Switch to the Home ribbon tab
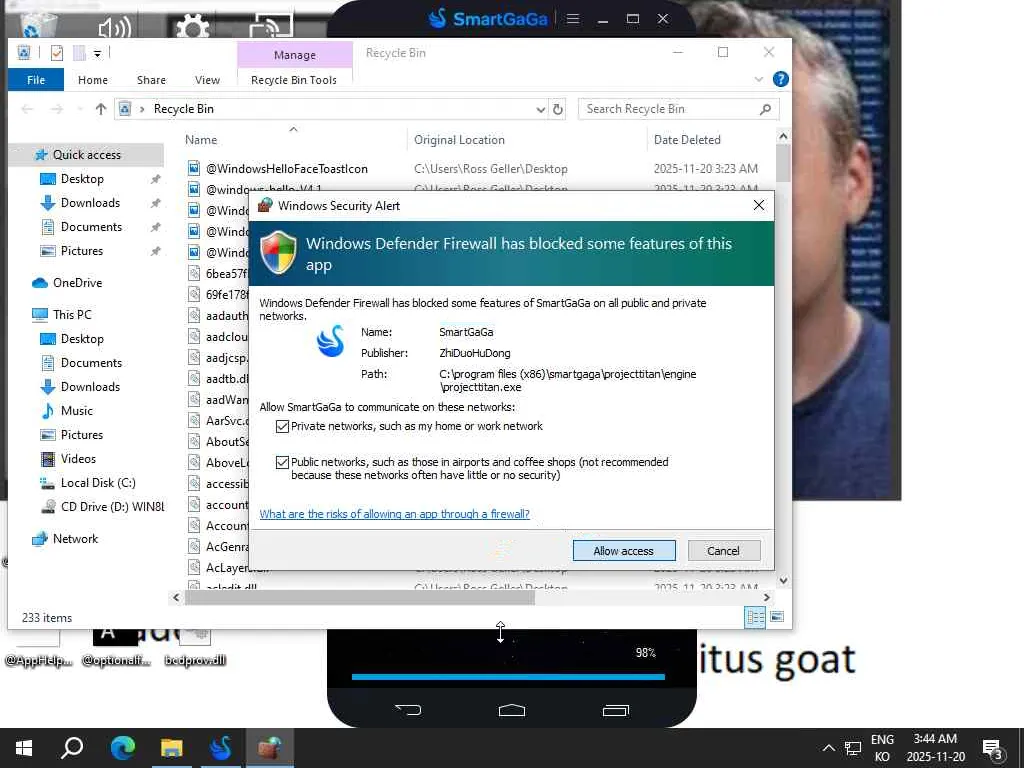The height and width of the screenshot is (768, 1024). coord(93,80)
